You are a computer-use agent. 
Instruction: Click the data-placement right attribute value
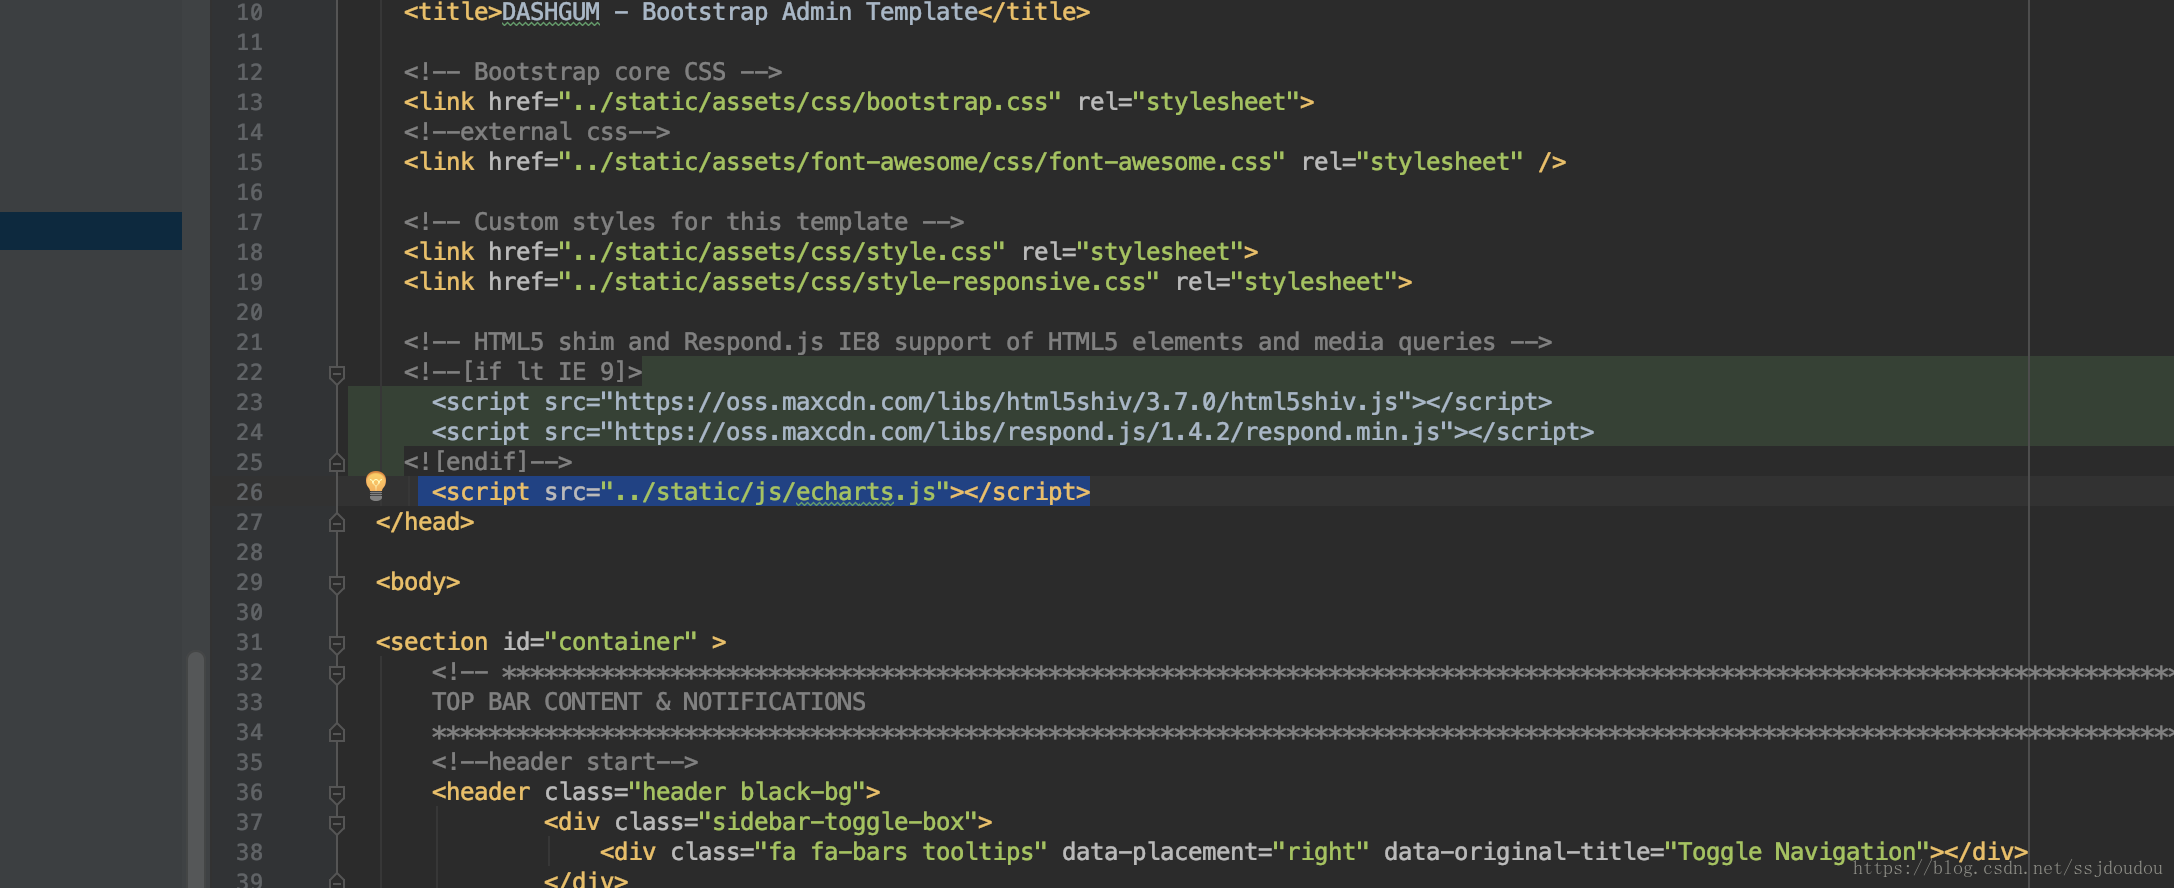click(x=1321, y=852)
